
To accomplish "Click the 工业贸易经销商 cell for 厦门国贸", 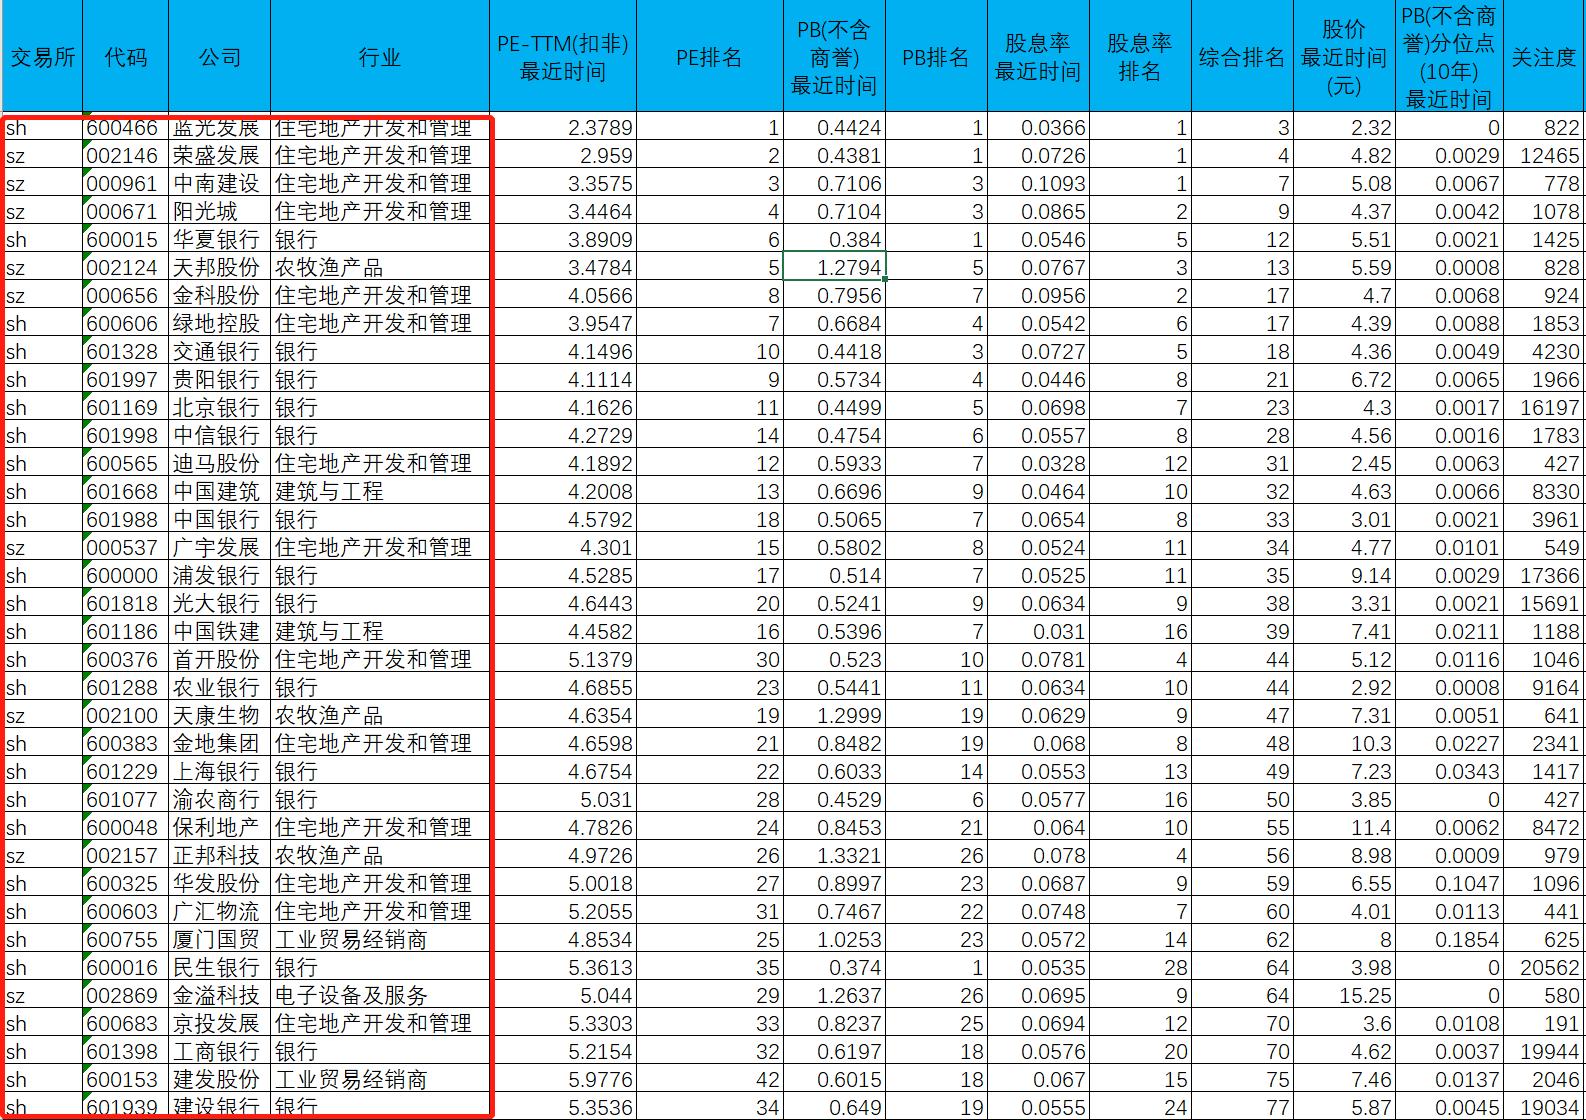I will 380,939.
